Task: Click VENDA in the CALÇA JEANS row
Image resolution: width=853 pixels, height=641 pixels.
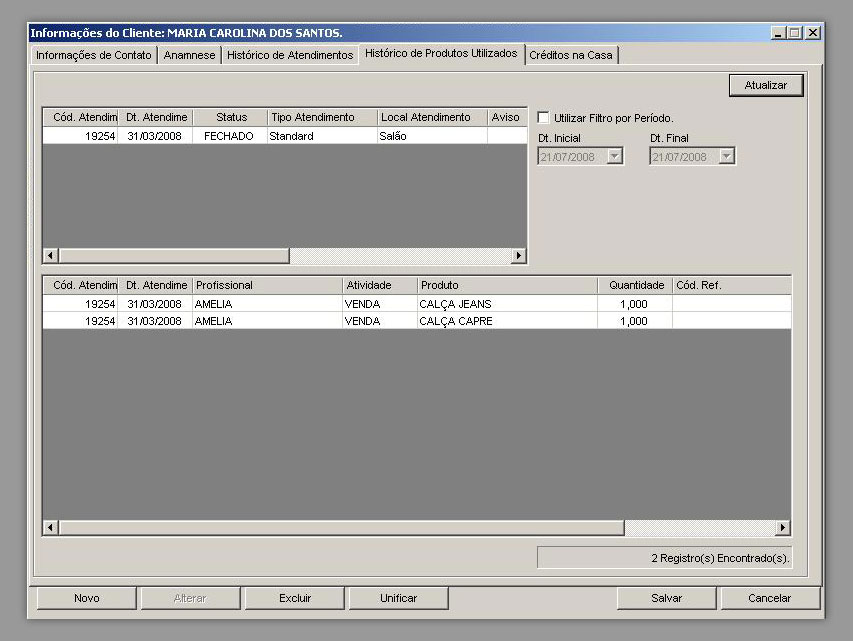Action: (380, 304)
